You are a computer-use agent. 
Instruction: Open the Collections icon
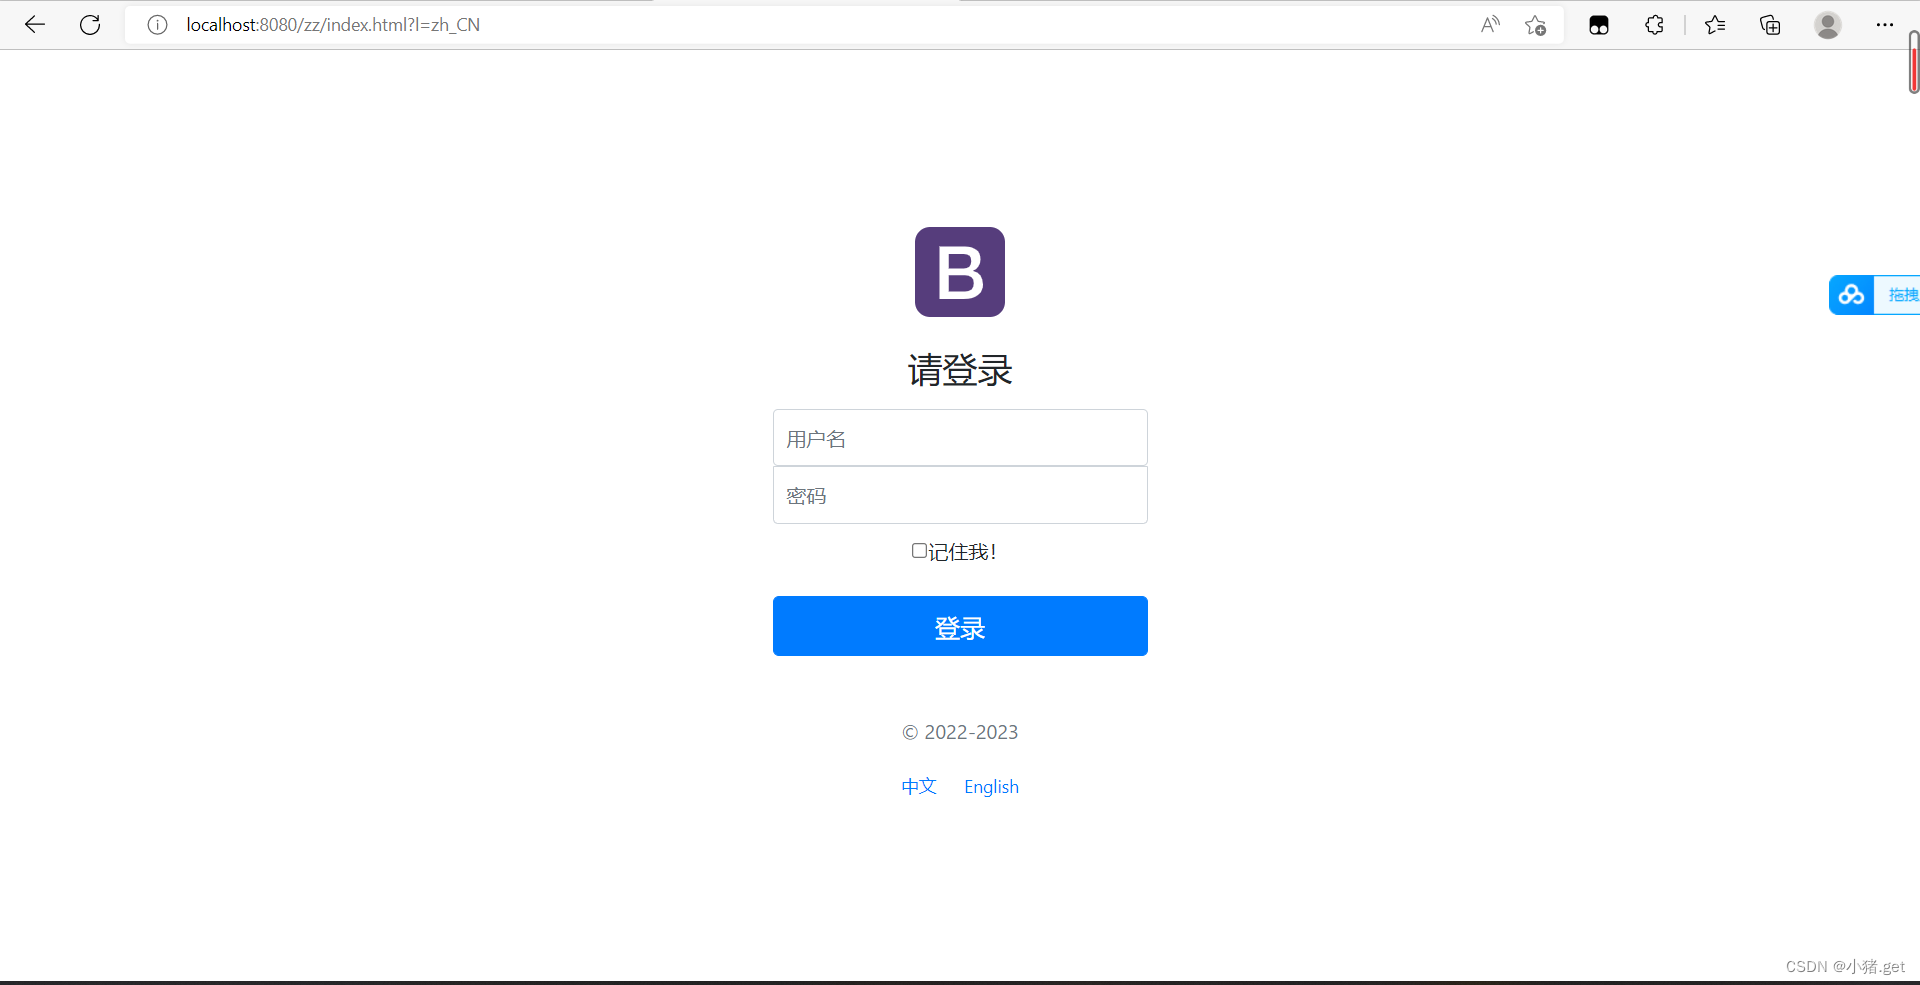pos(1770,25)
